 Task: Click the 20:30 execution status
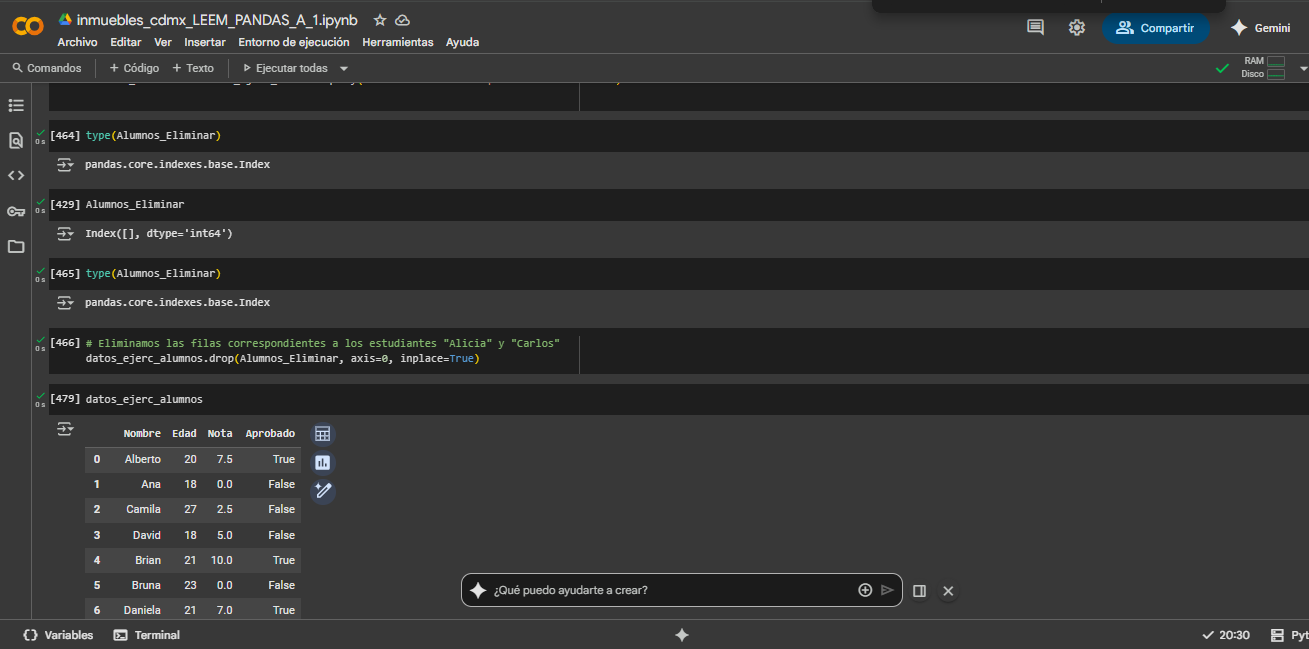[1226, 635]
